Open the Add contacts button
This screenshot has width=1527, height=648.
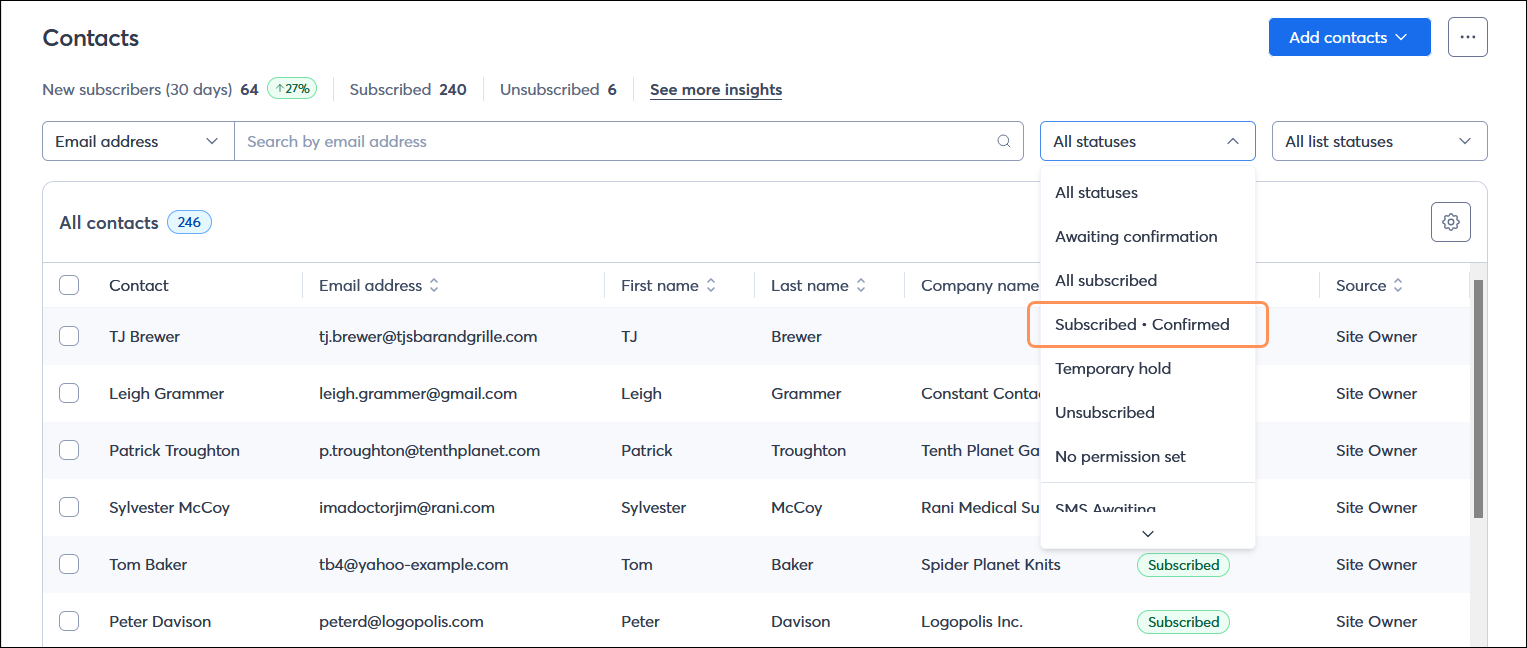tap(1349, 36)
